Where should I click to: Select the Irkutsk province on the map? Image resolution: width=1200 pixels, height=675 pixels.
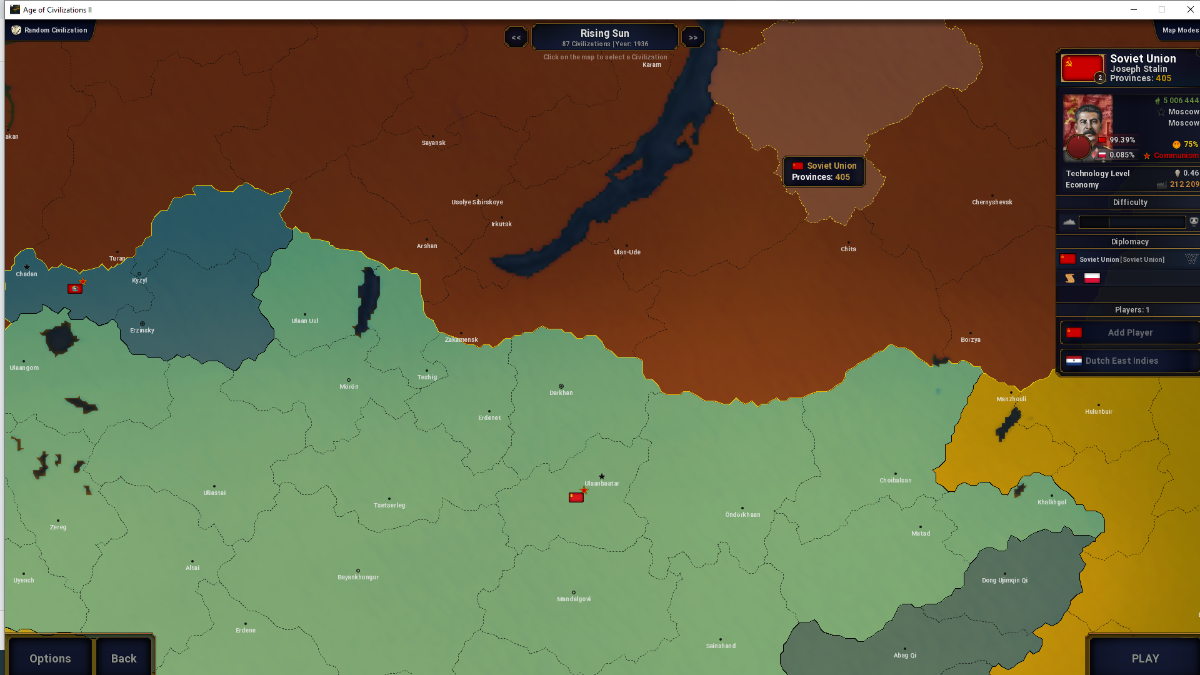(501, 224)
